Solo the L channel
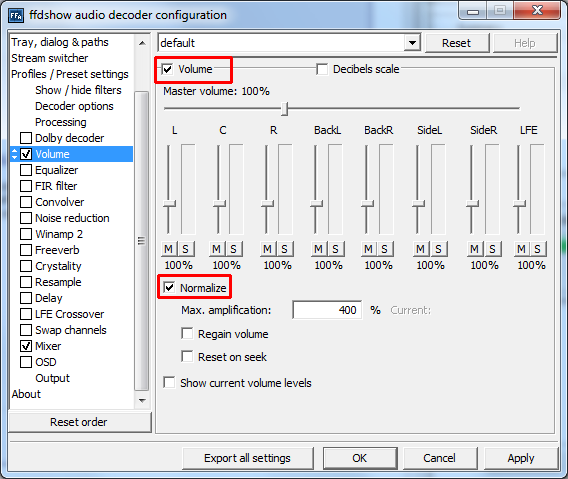 (186, 249)
